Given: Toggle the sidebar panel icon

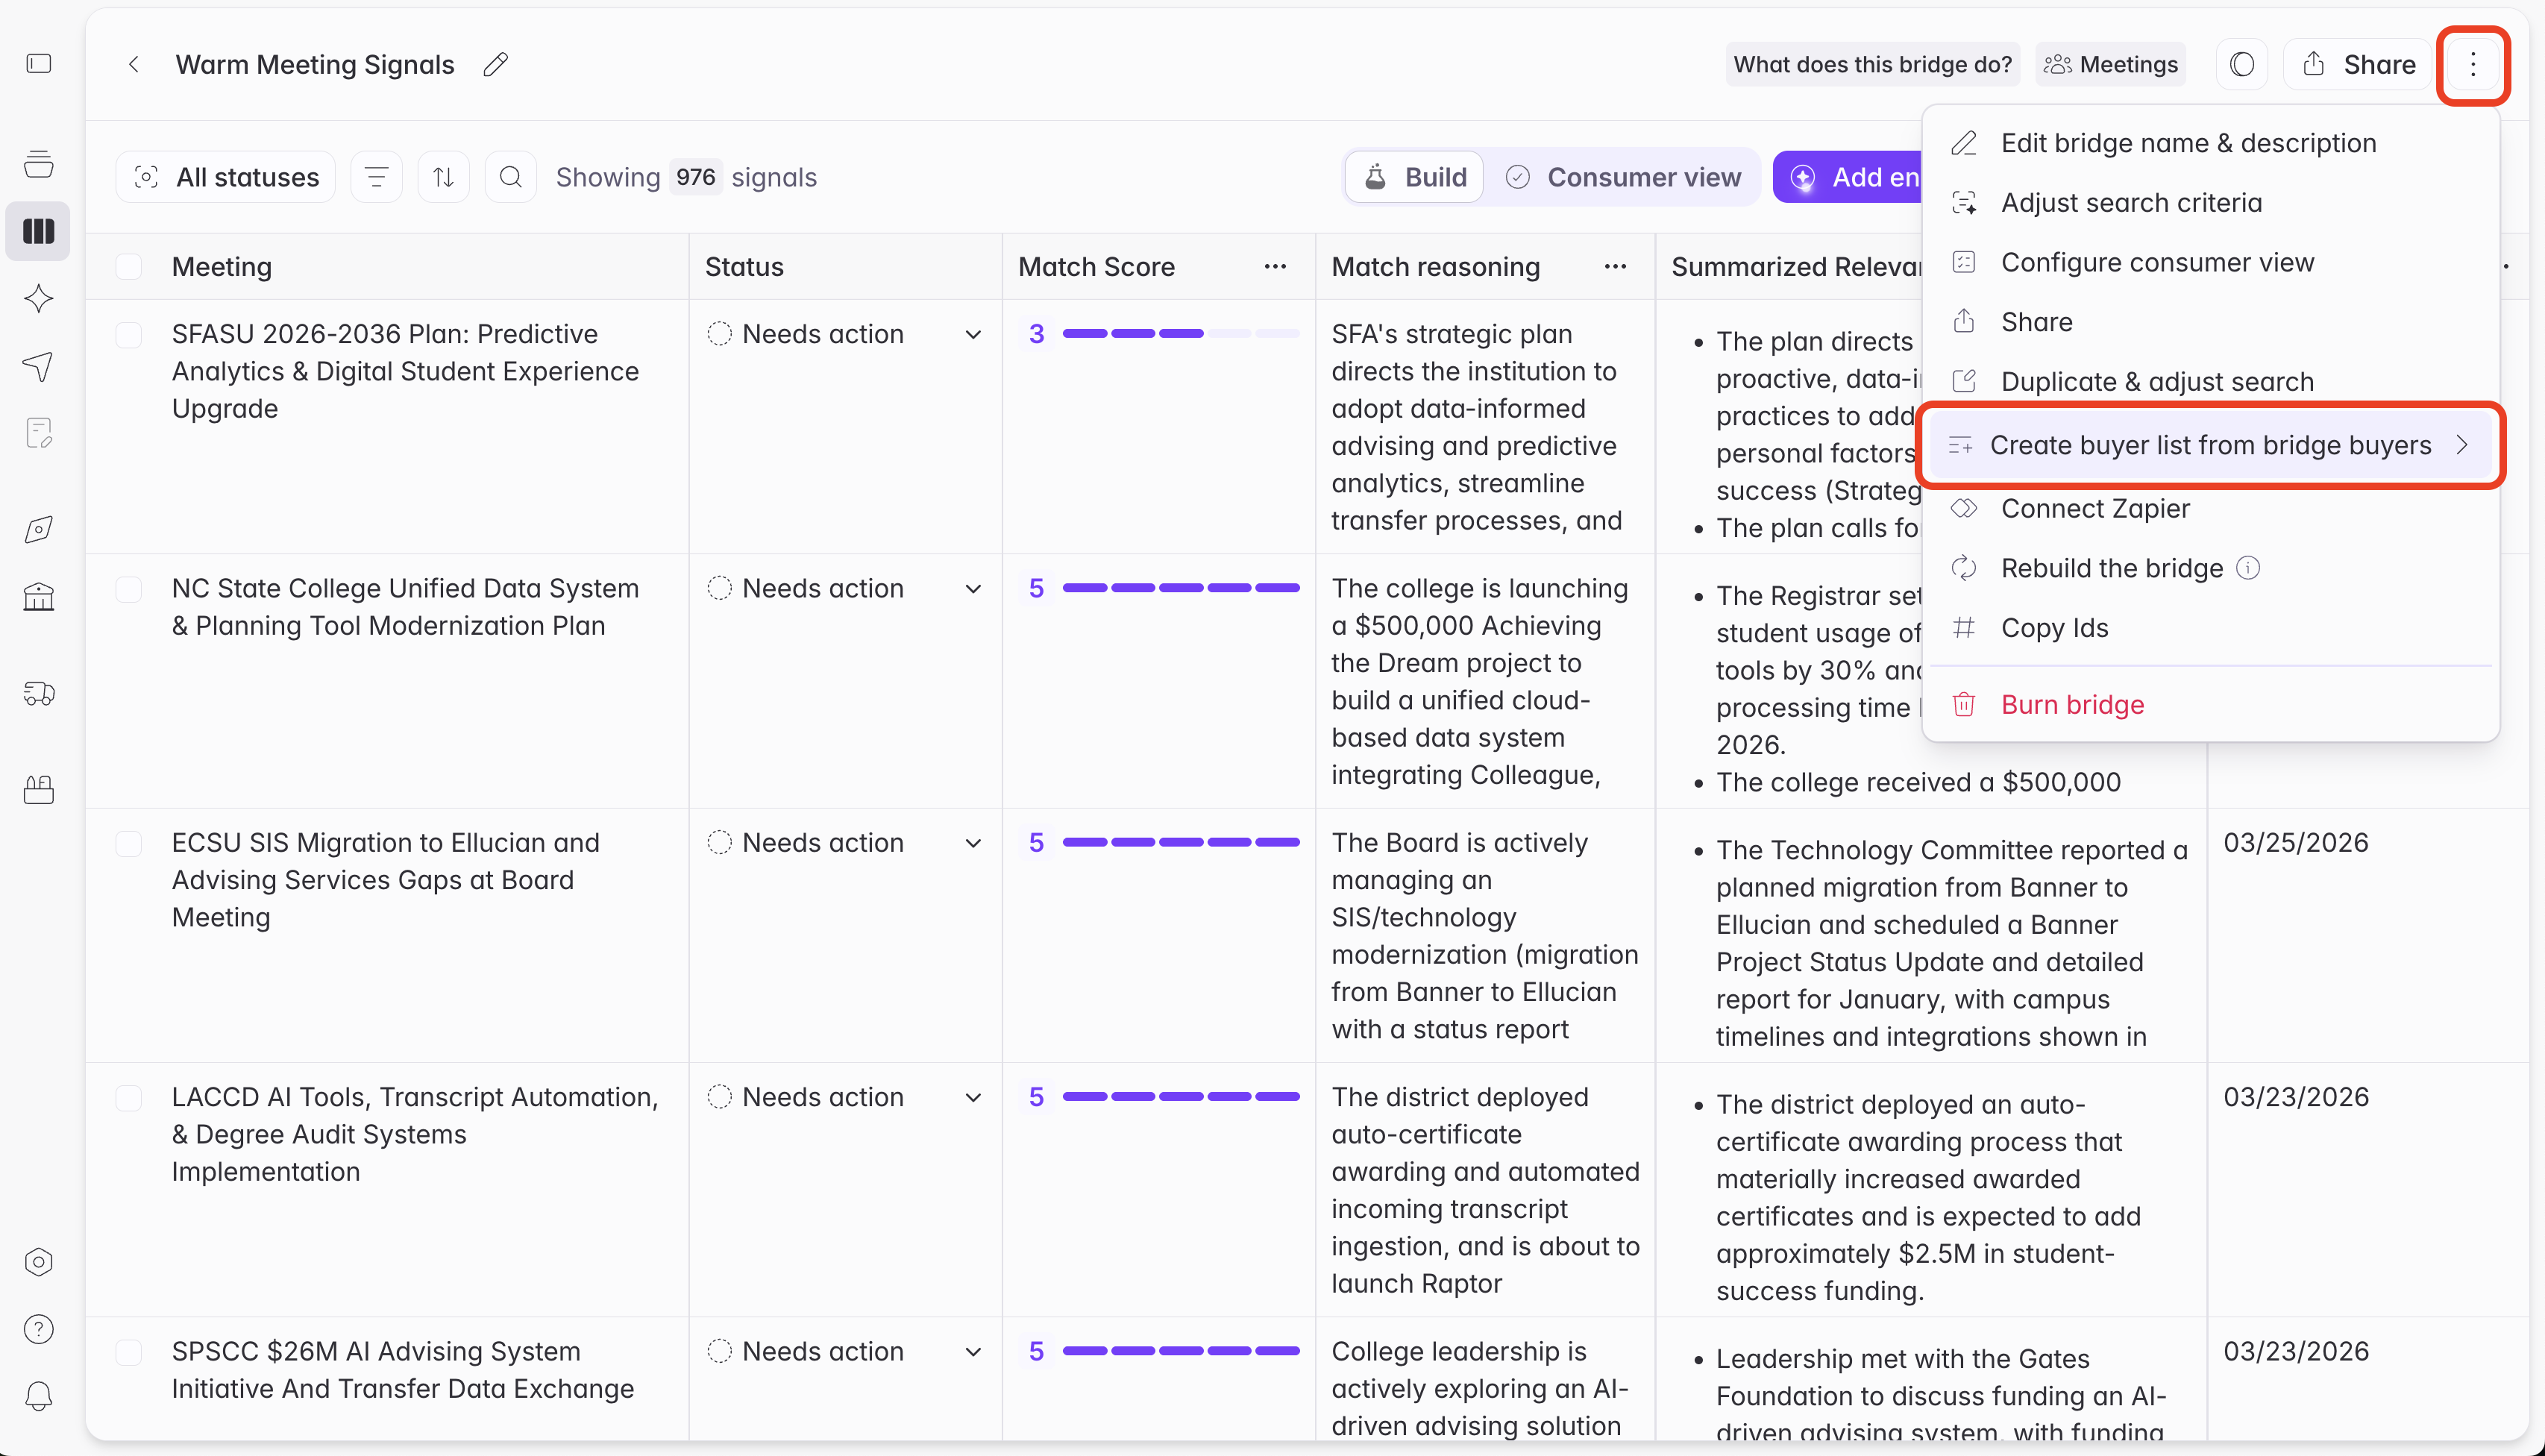Looking at the screenshot, I should 38,64.
